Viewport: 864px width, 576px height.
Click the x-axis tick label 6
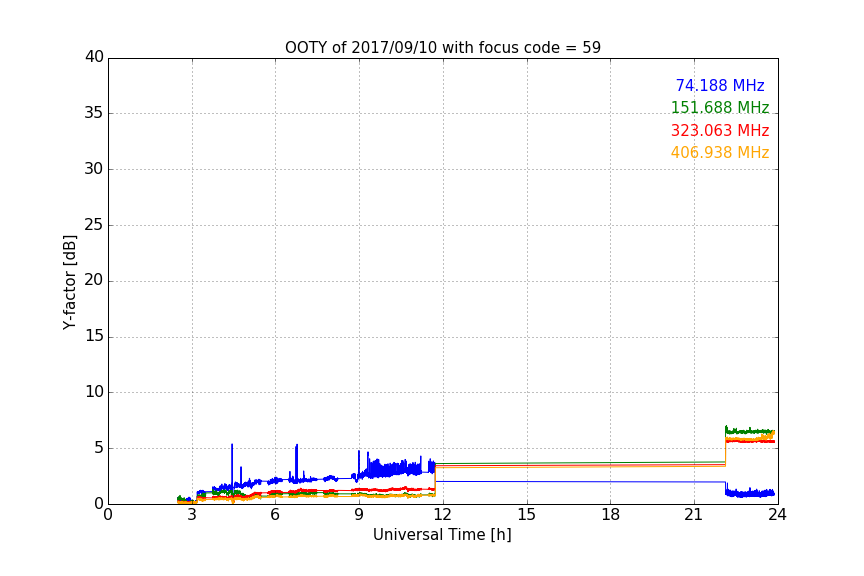[275, 515]
